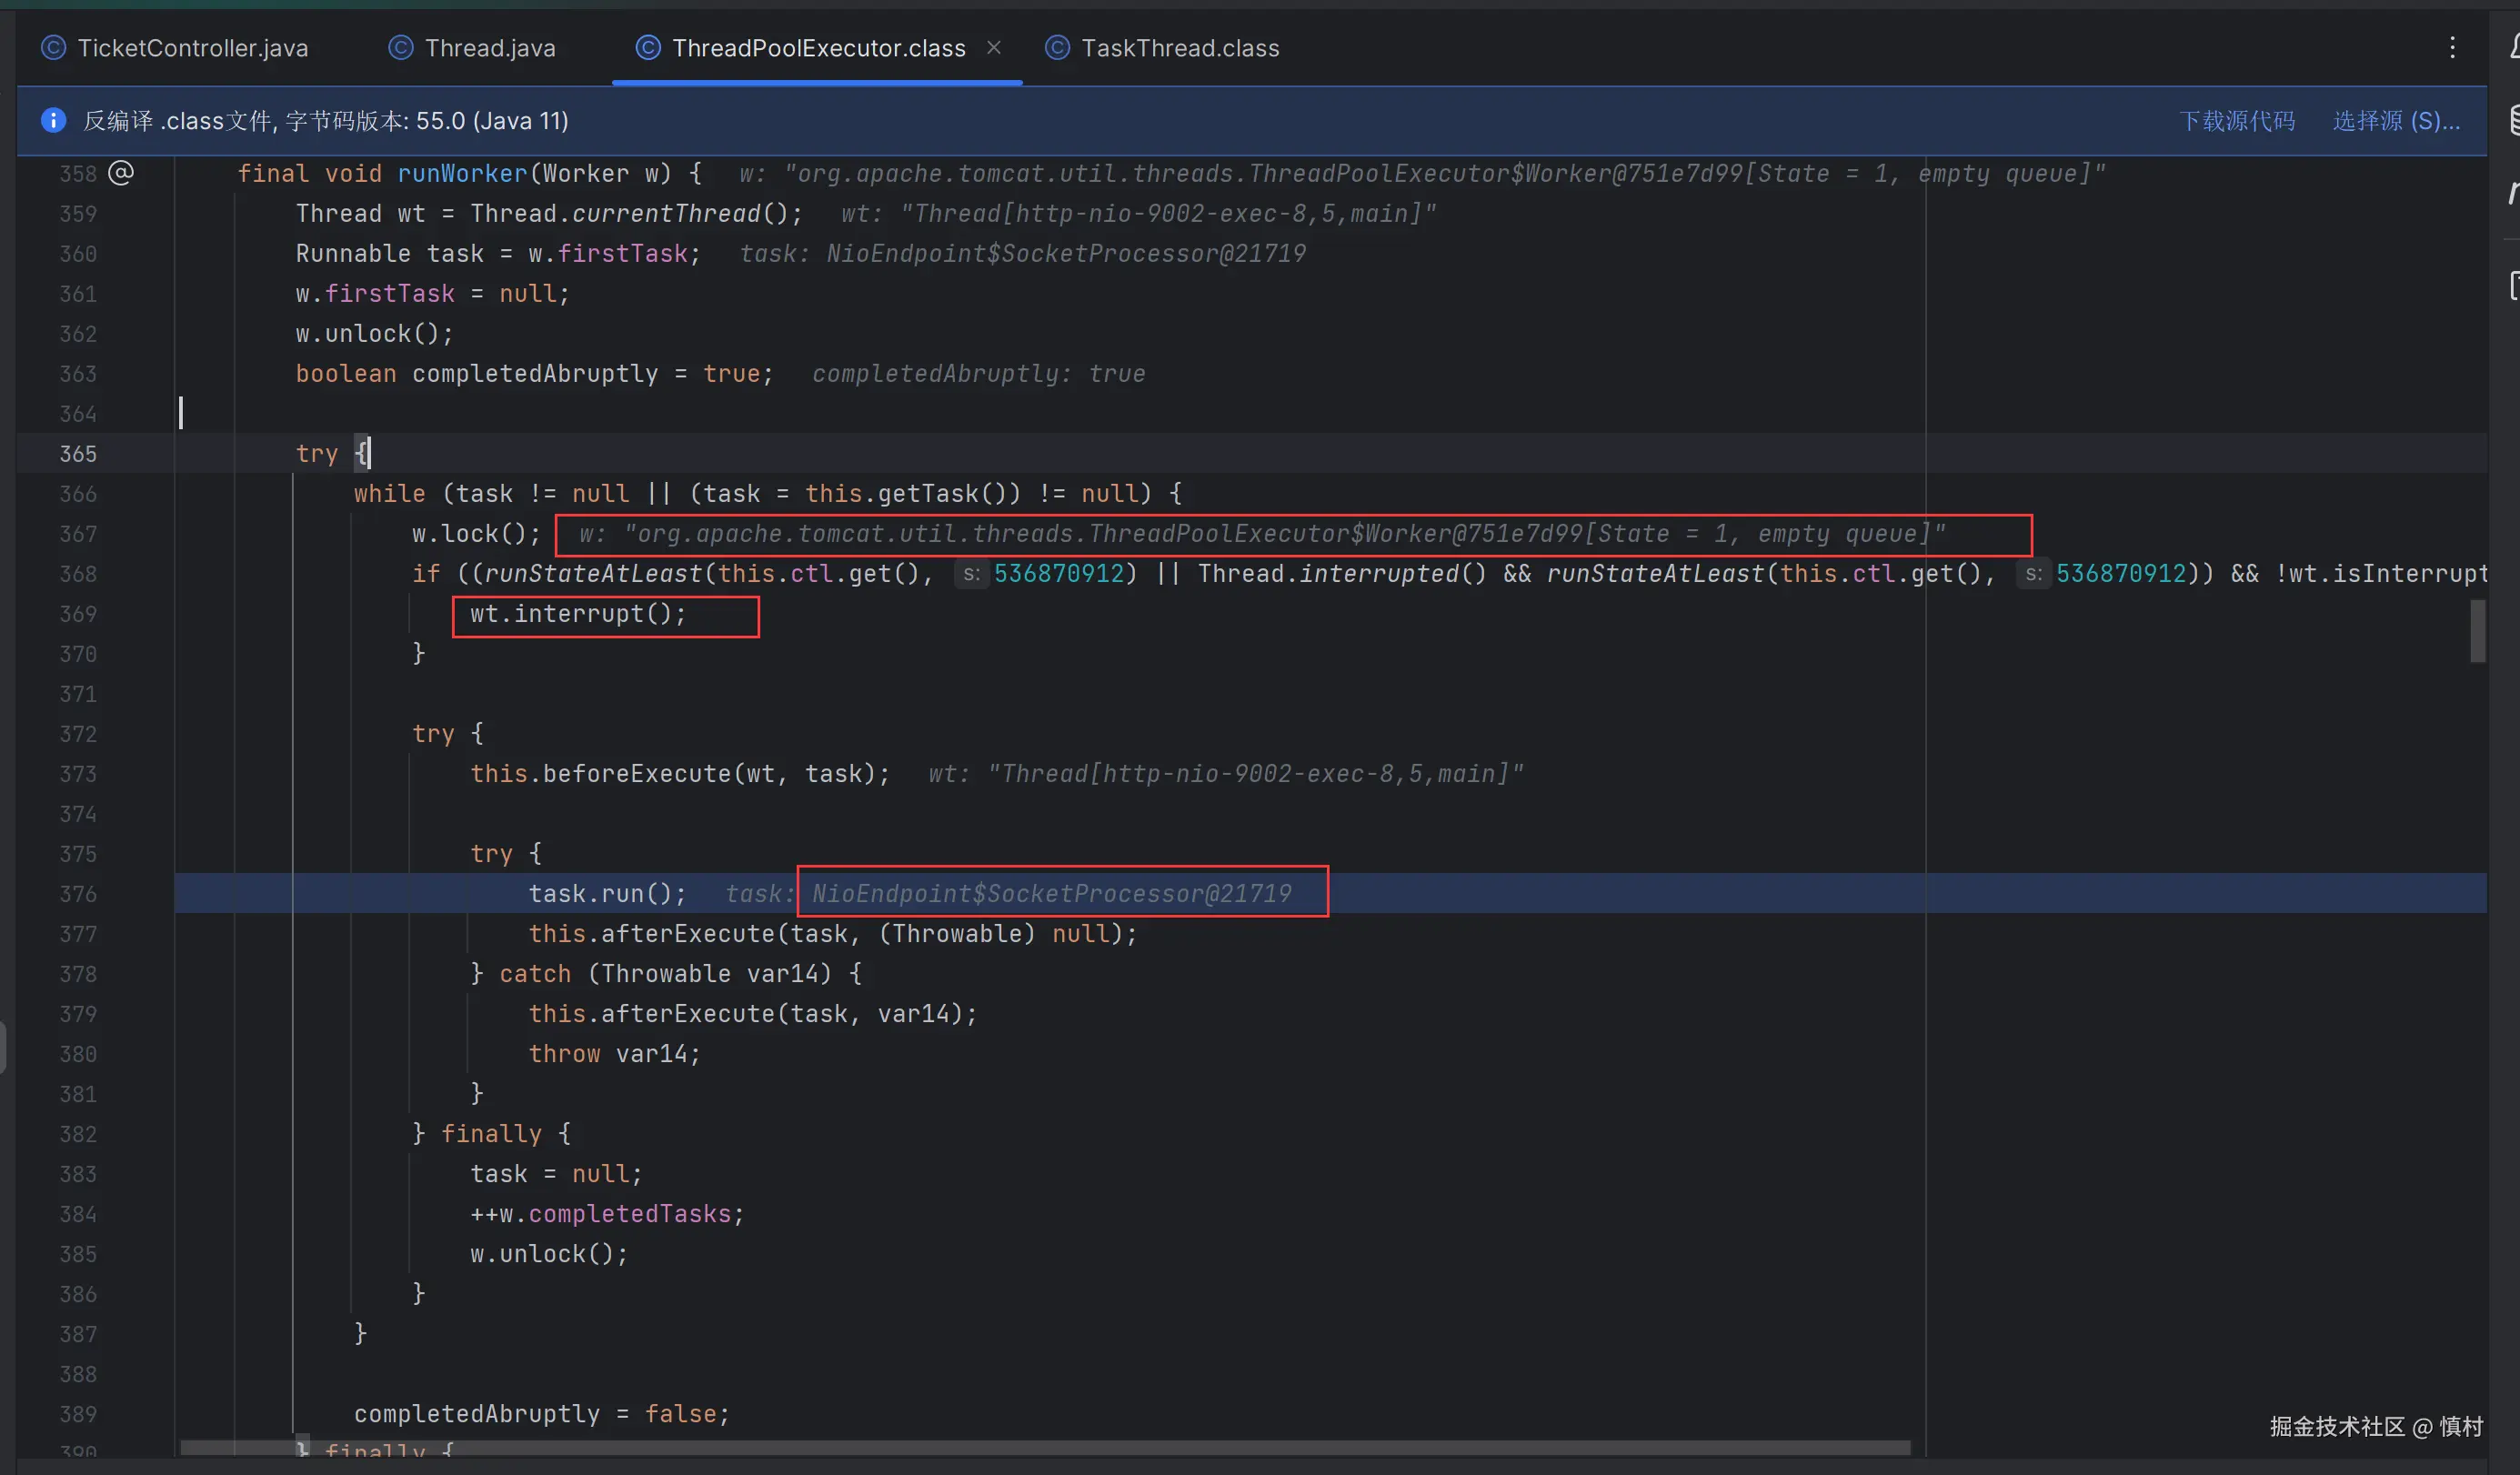Switch to the Thread.java tab
Viewport: 2520px width, 1475px height.
(x=489, y=48)
